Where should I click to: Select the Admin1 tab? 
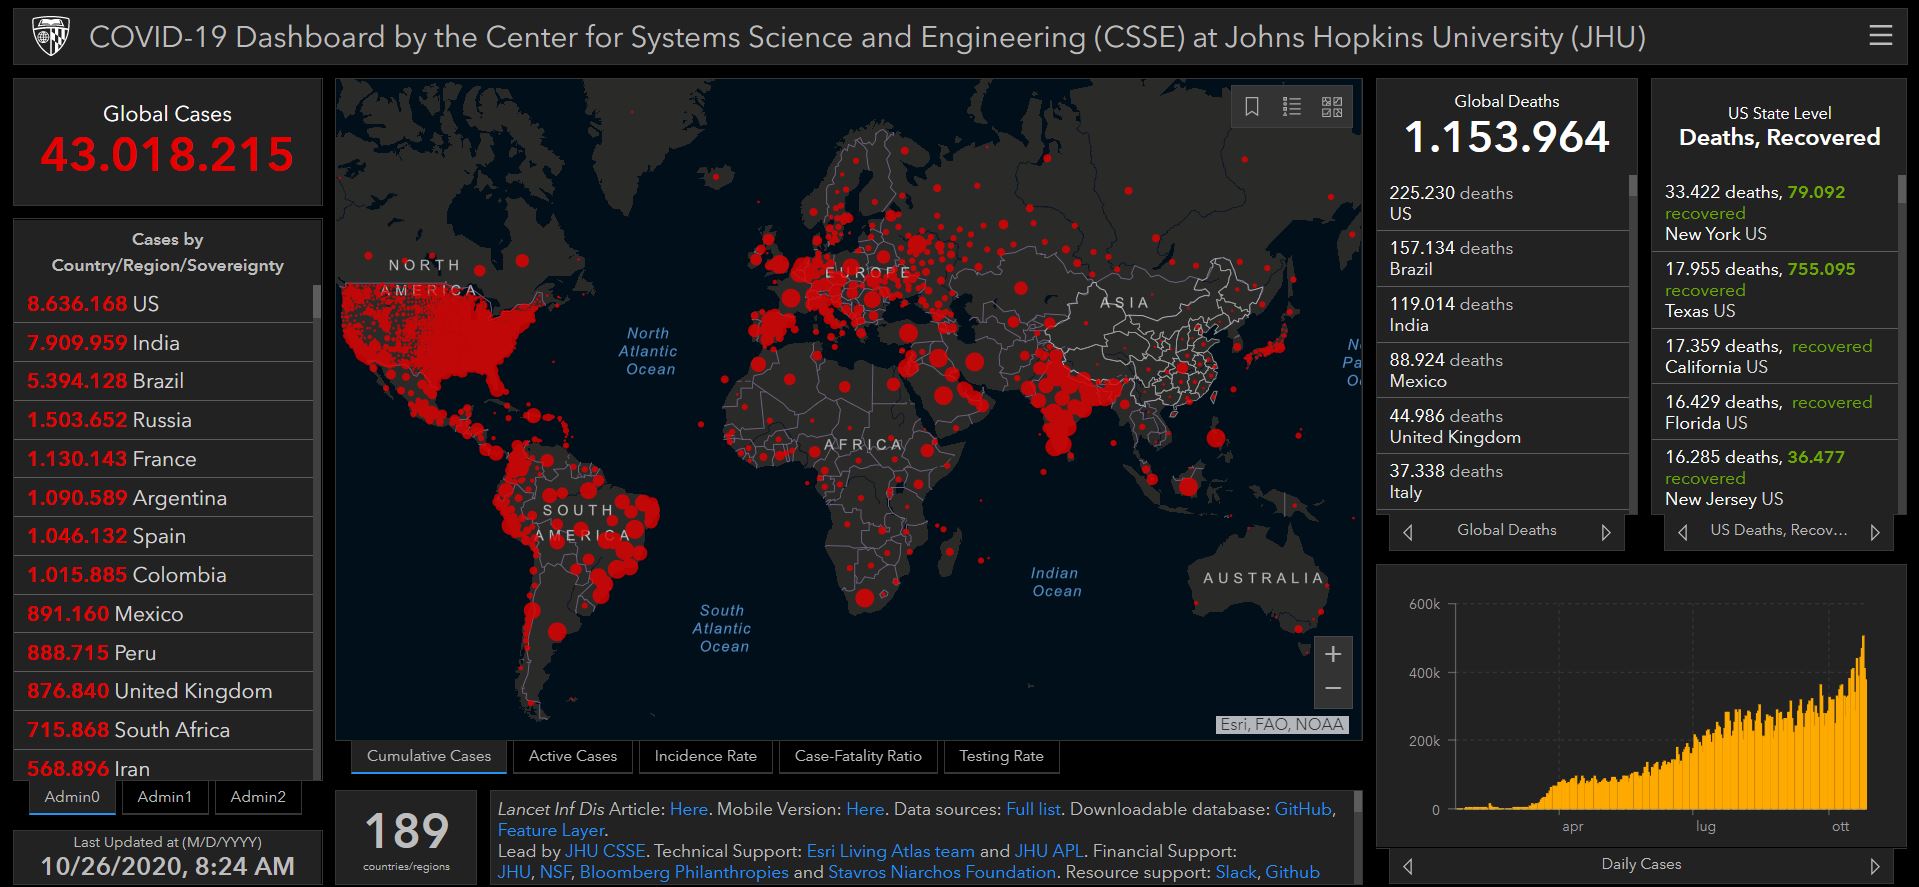tap(165, 797)
